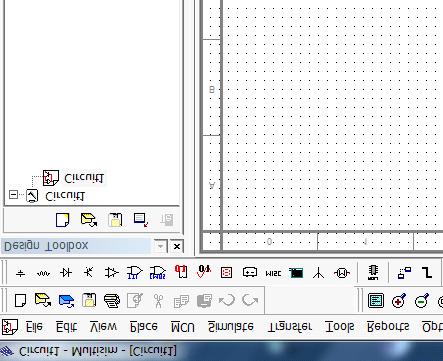Open the Place MCU chip group
Viewport: 443px width, 361px height.
(x=373, y=273)
